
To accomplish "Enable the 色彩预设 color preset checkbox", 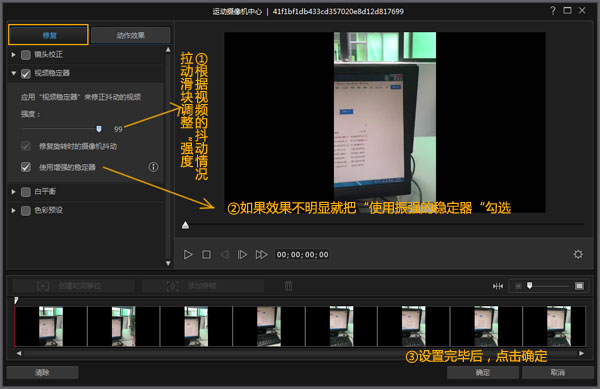I will point(26,211).
